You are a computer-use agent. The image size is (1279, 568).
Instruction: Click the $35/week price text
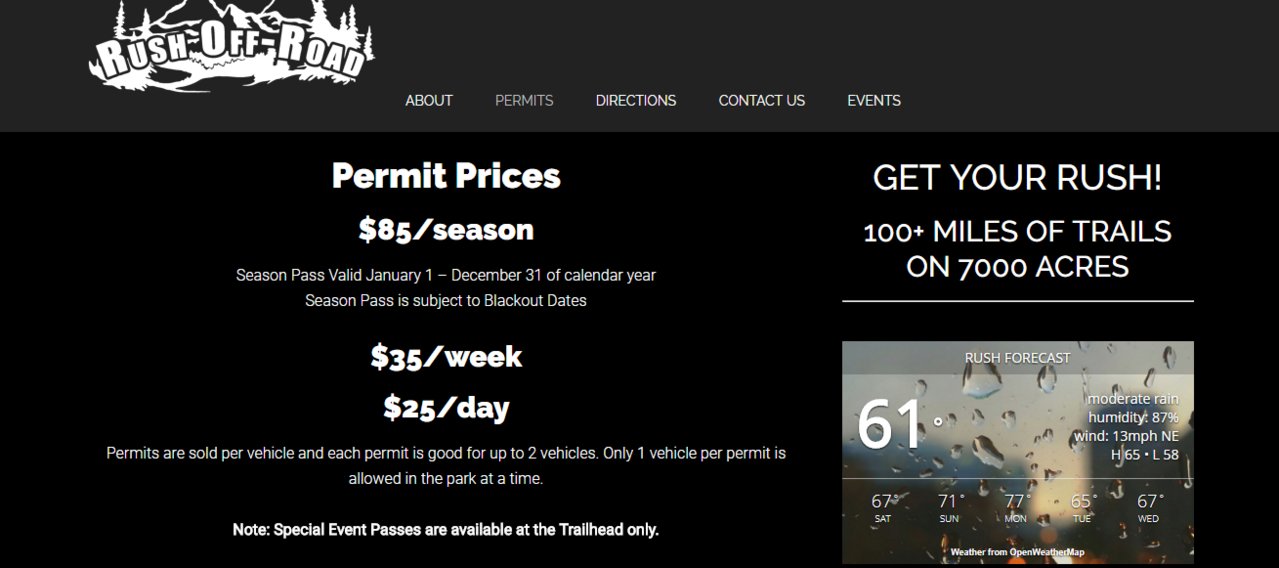tap(446, 357)
